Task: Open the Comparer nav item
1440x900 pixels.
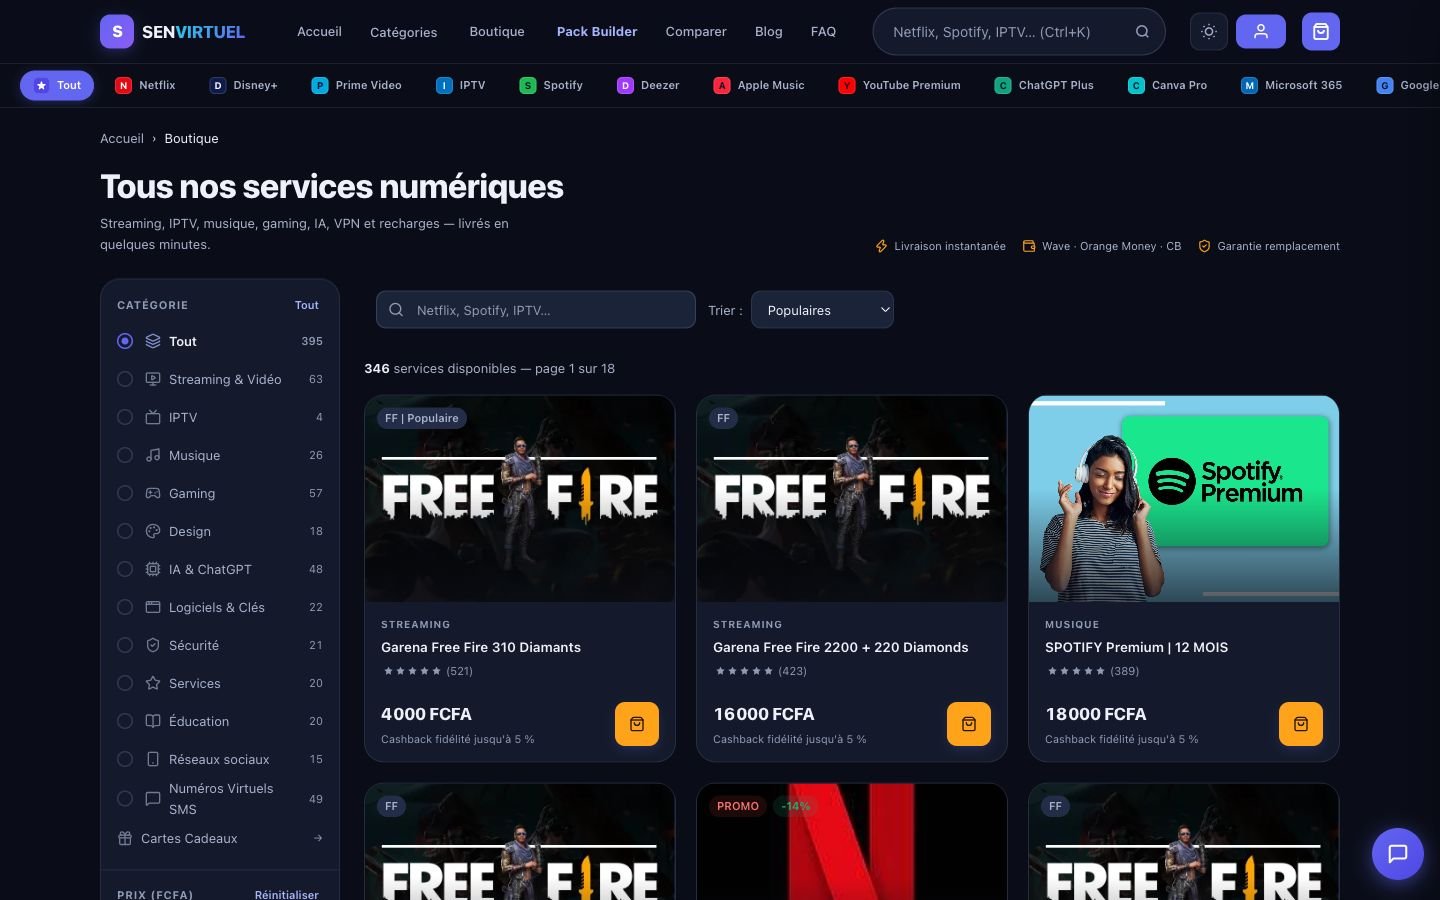Action: tap(696, 32)
